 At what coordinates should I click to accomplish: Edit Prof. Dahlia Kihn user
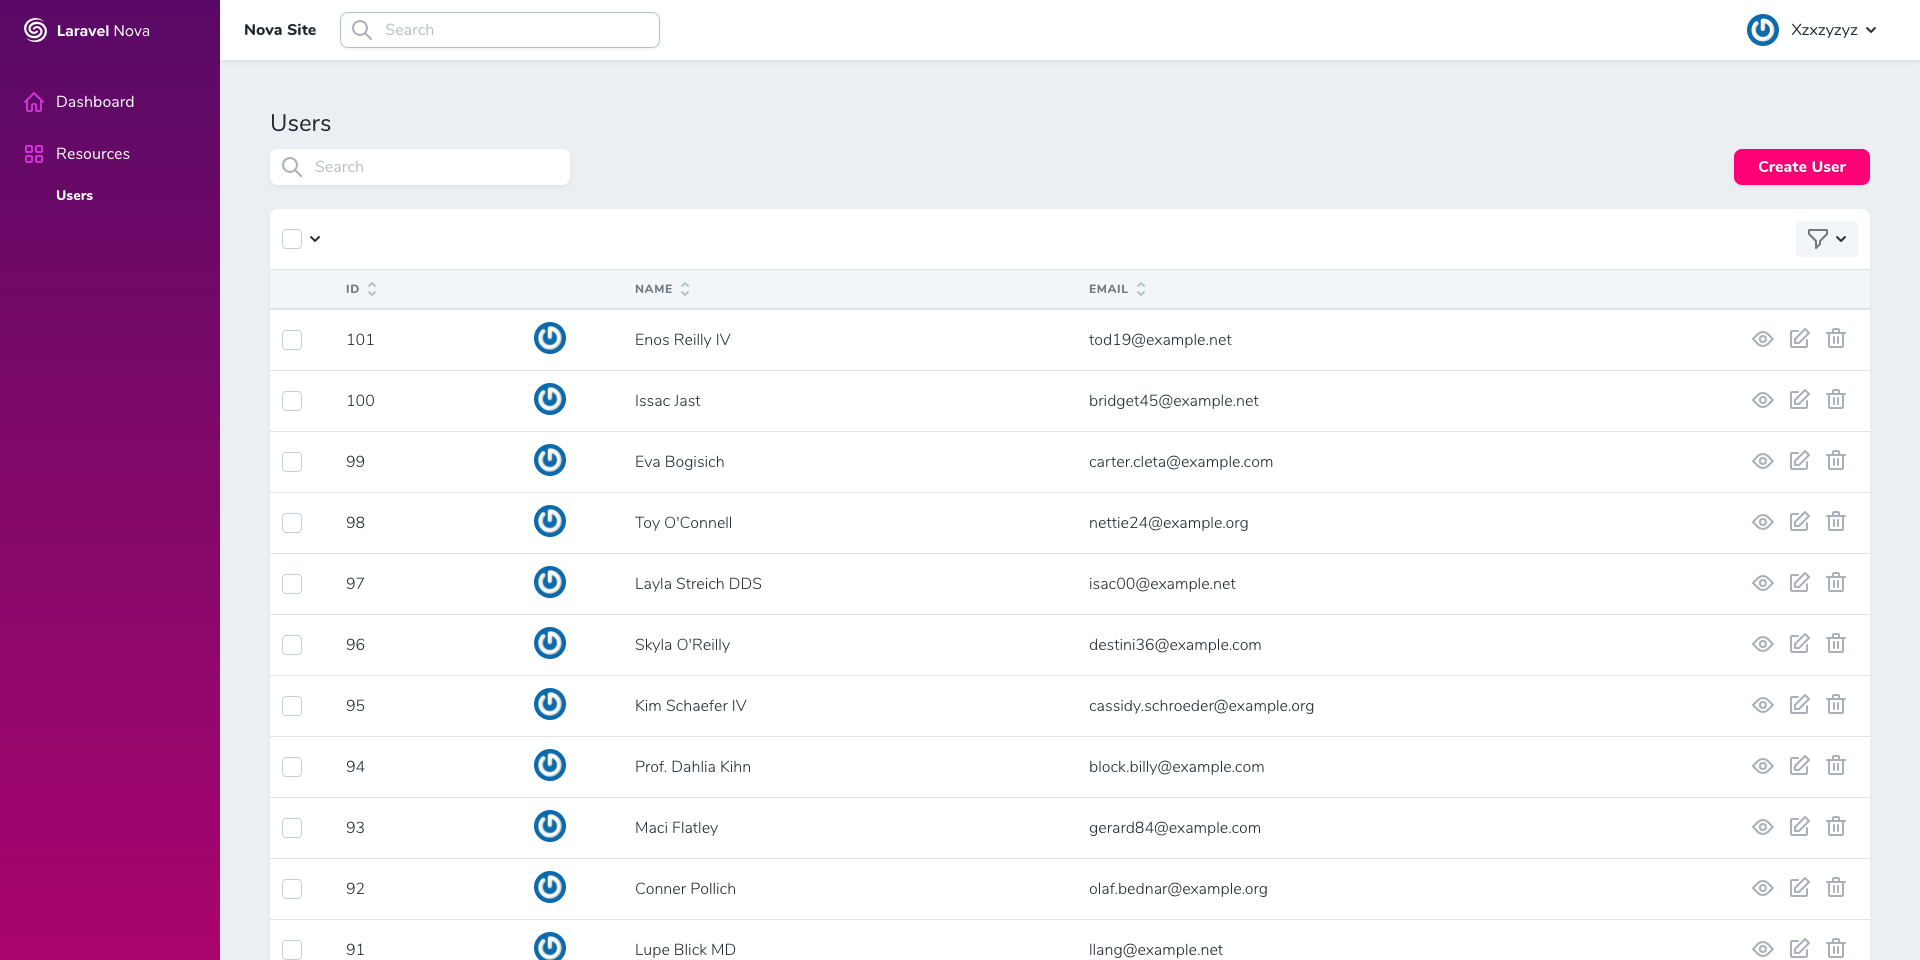[x=1799, y=765]
